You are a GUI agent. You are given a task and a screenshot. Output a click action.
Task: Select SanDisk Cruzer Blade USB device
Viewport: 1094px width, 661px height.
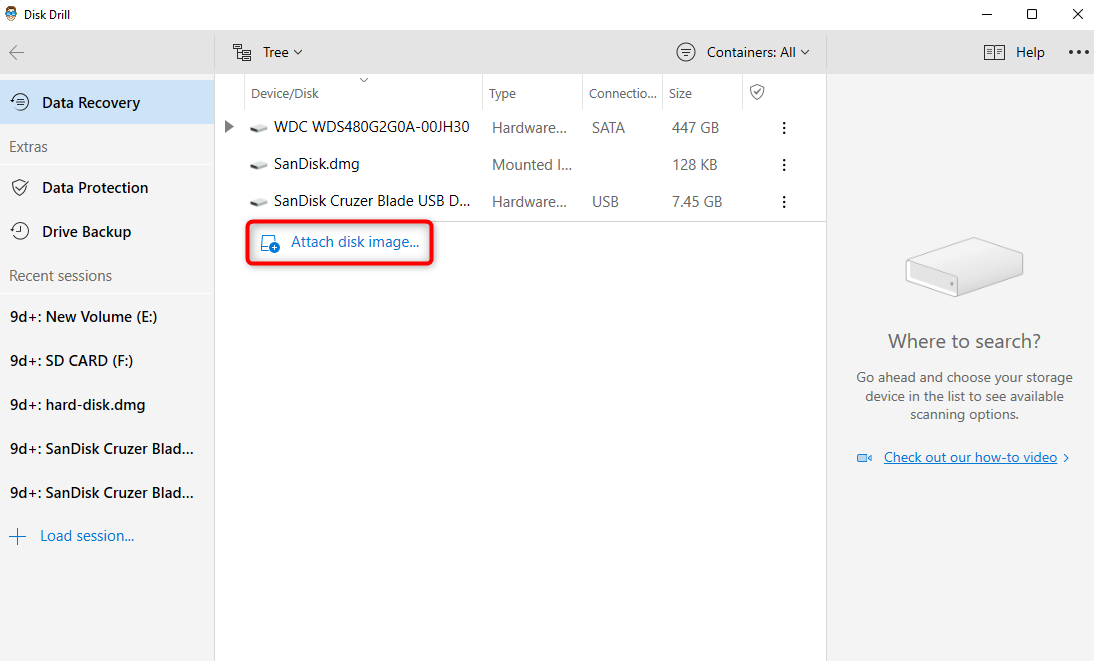pos(372,201)
